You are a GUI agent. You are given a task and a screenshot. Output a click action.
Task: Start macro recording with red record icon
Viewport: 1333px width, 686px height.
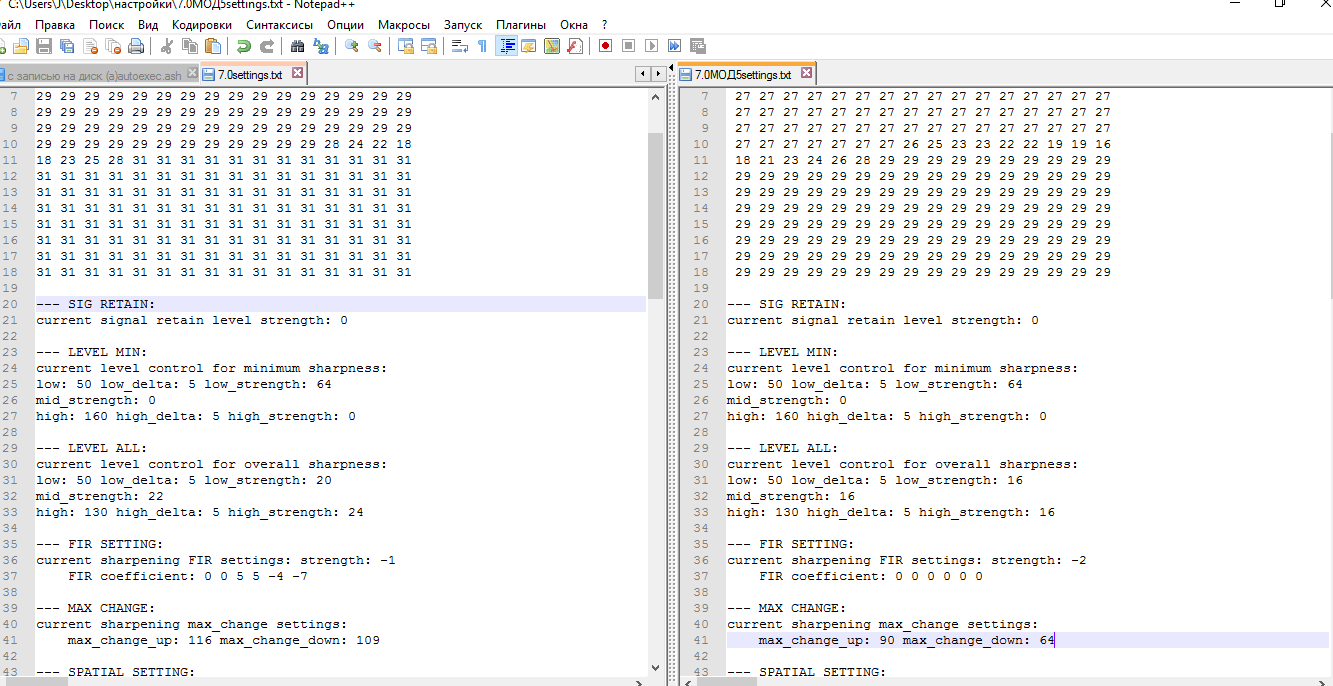point(605,46)
